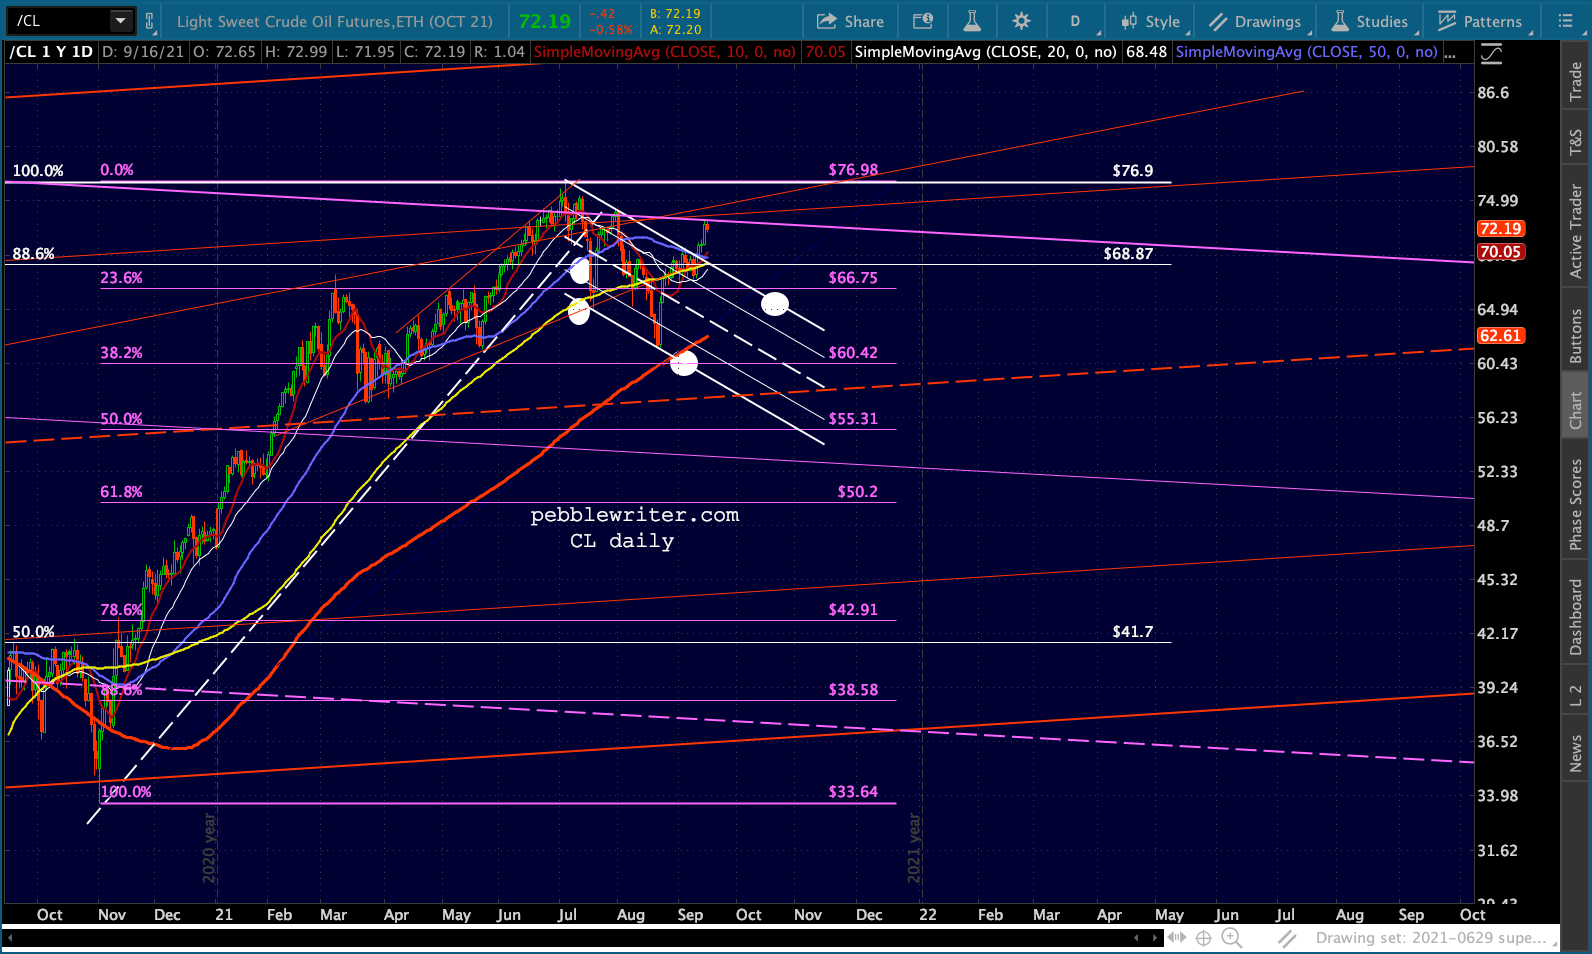Click the bid price B: 72.19

click(x=675, y=14)
